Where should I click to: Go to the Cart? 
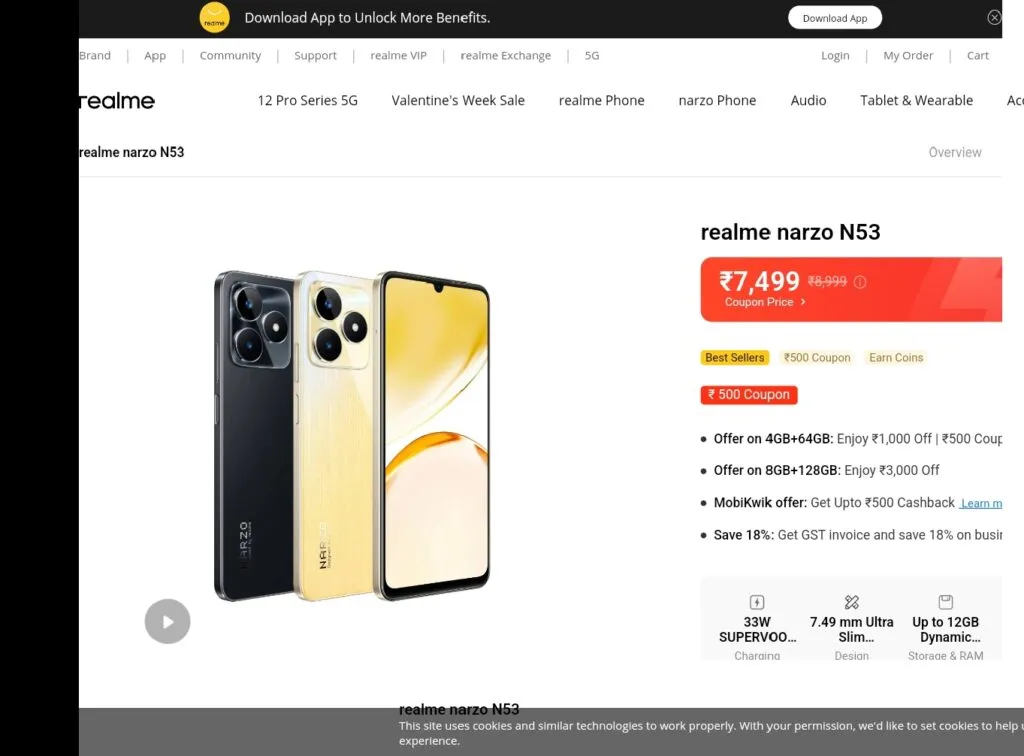coord(978,55)
